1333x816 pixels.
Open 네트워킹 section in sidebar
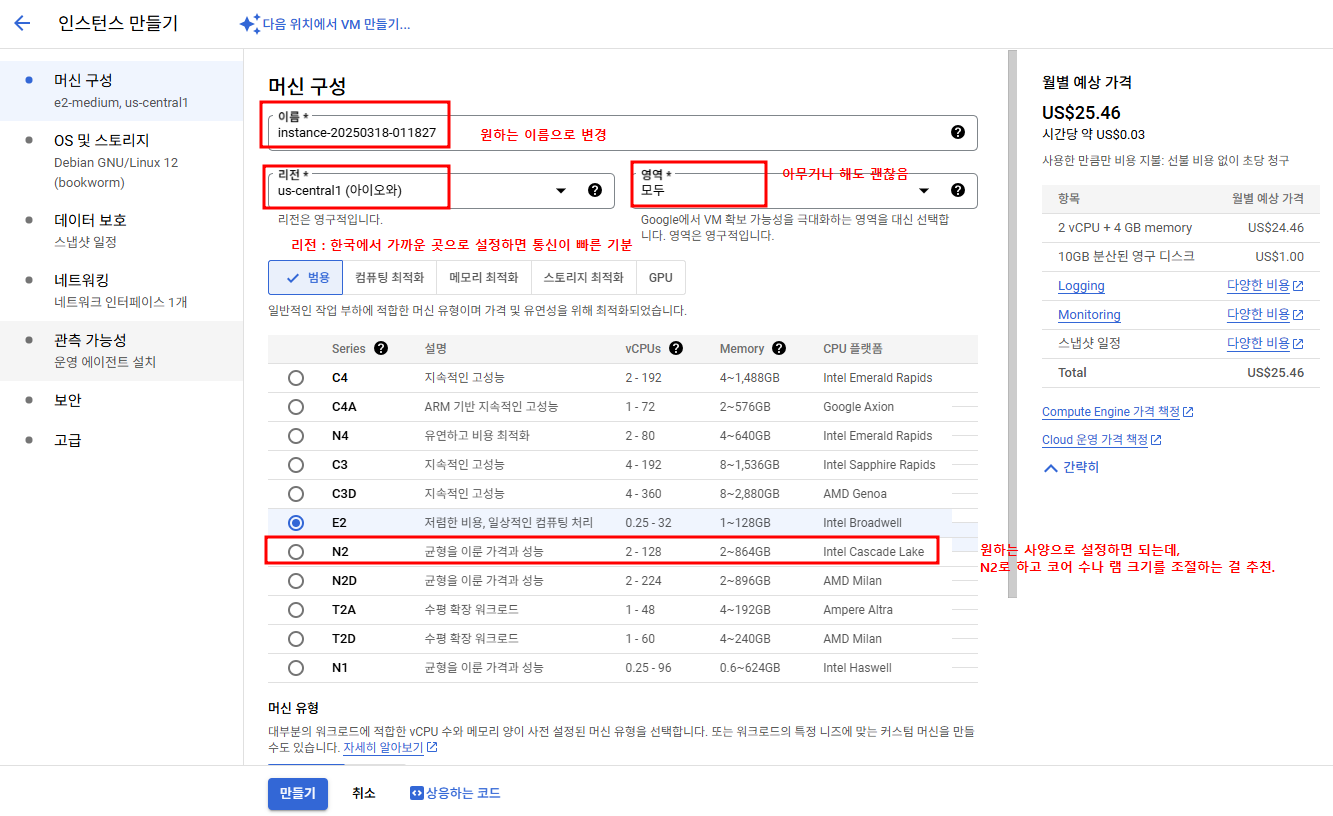click(x=121, y=290)
